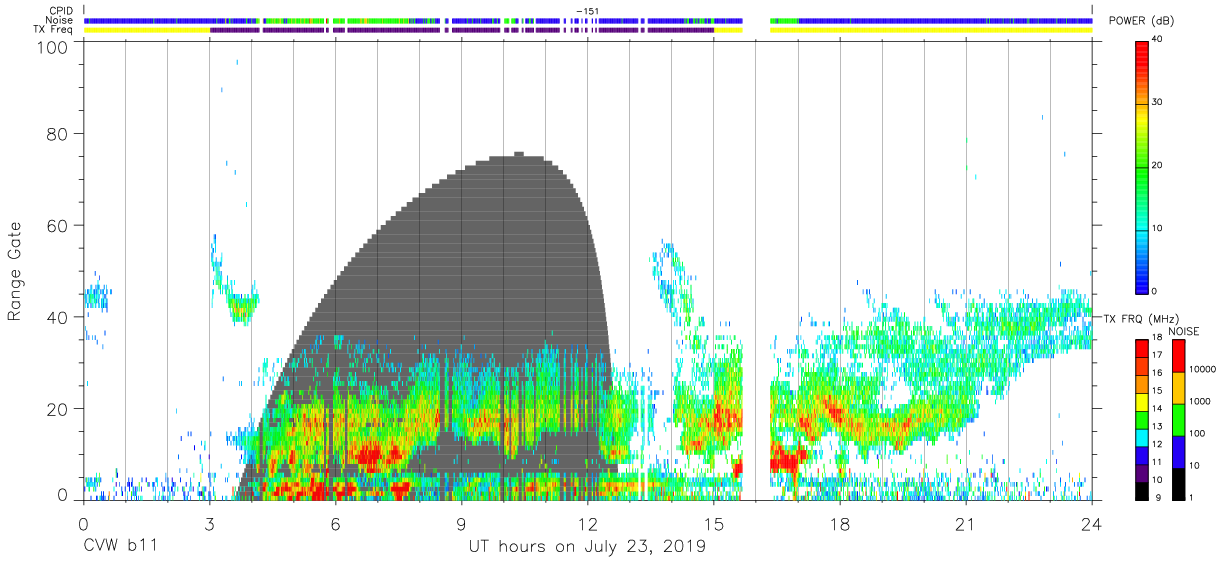1228x567 pixels.
Task: Click the TX frequency color scale bar
Action: click(x=1141, y=419)
